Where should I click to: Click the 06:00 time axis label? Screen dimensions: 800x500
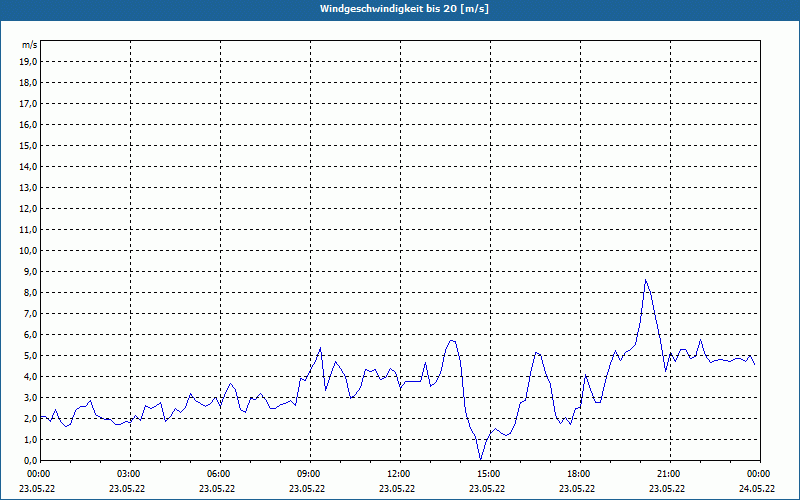point(220,474)
